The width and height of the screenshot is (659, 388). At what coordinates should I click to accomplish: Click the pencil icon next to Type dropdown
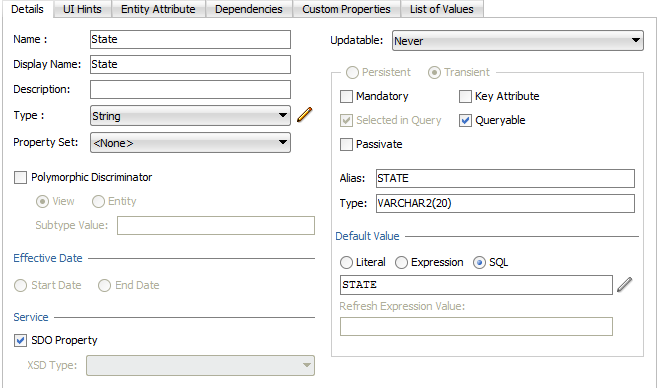pos(305,115)
